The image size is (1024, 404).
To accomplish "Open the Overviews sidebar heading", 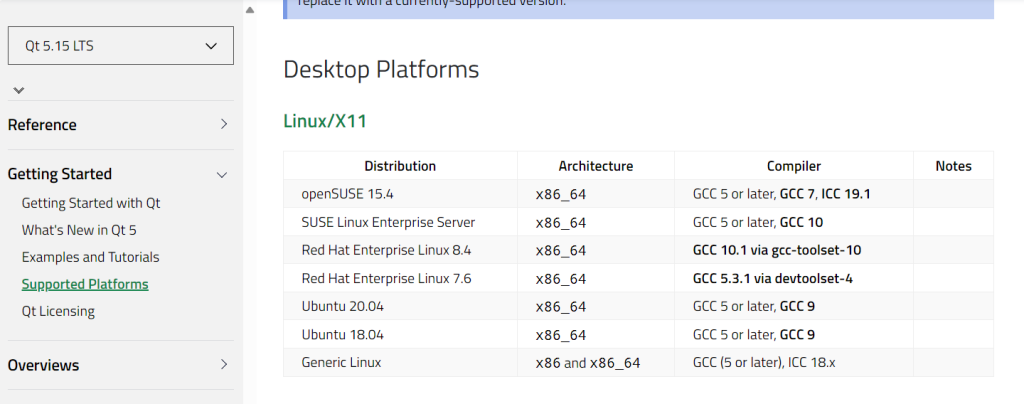I will click(43, 365).
